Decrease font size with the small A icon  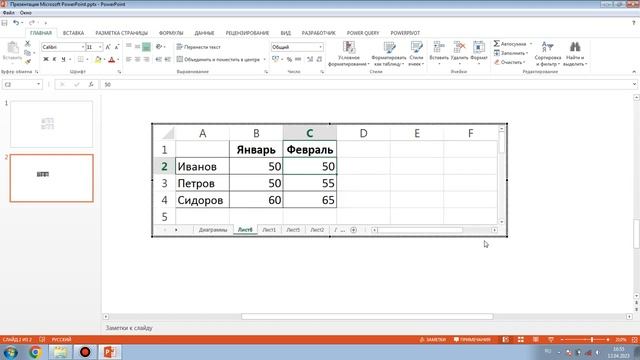[116, 47]
